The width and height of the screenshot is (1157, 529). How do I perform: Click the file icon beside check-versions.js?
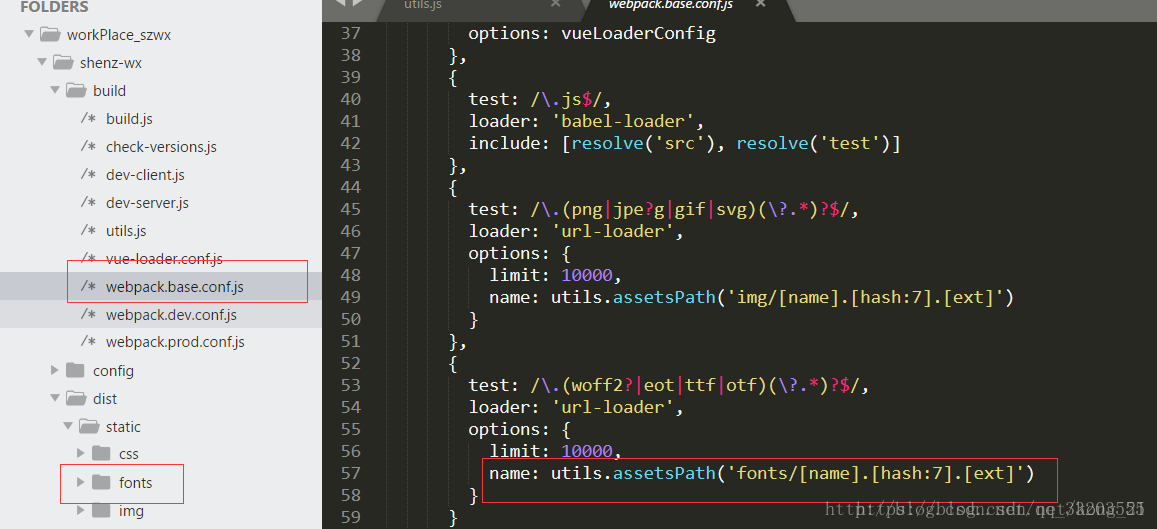pos(89,147)
